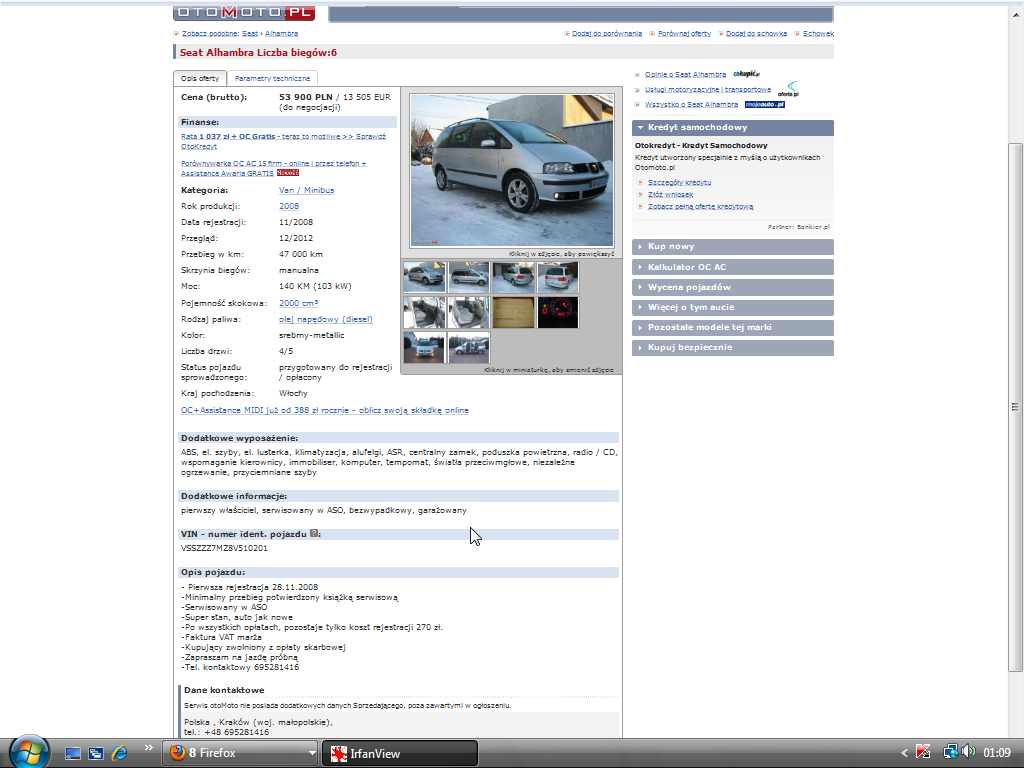Click Porównaj oferty link
The width and height of the screenshot is (1024, 768).
pos(684,33)
